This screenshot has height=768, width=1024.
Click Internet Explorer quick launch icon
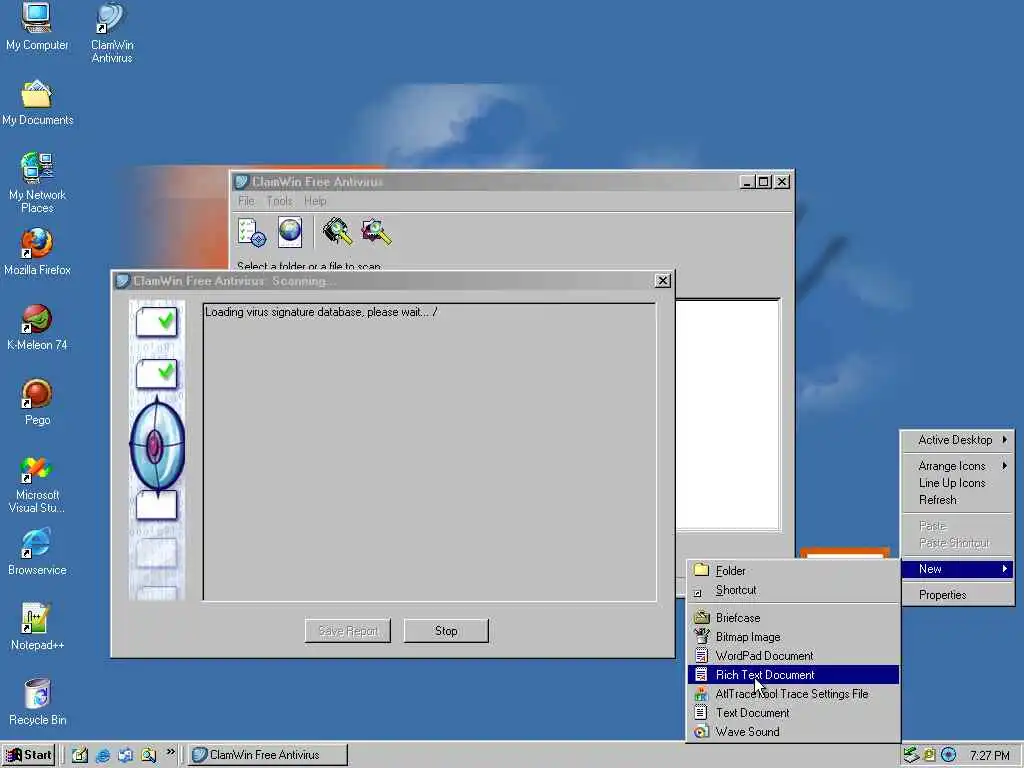click(x=103, y=755)
